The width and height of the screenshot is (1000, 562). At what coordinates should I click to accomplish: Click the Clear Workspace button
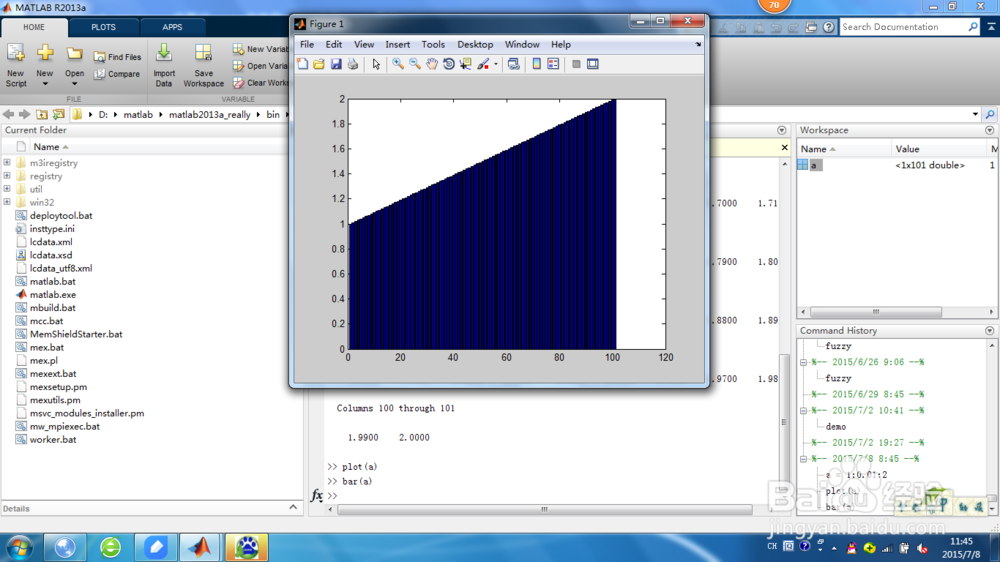click(261, 83)
